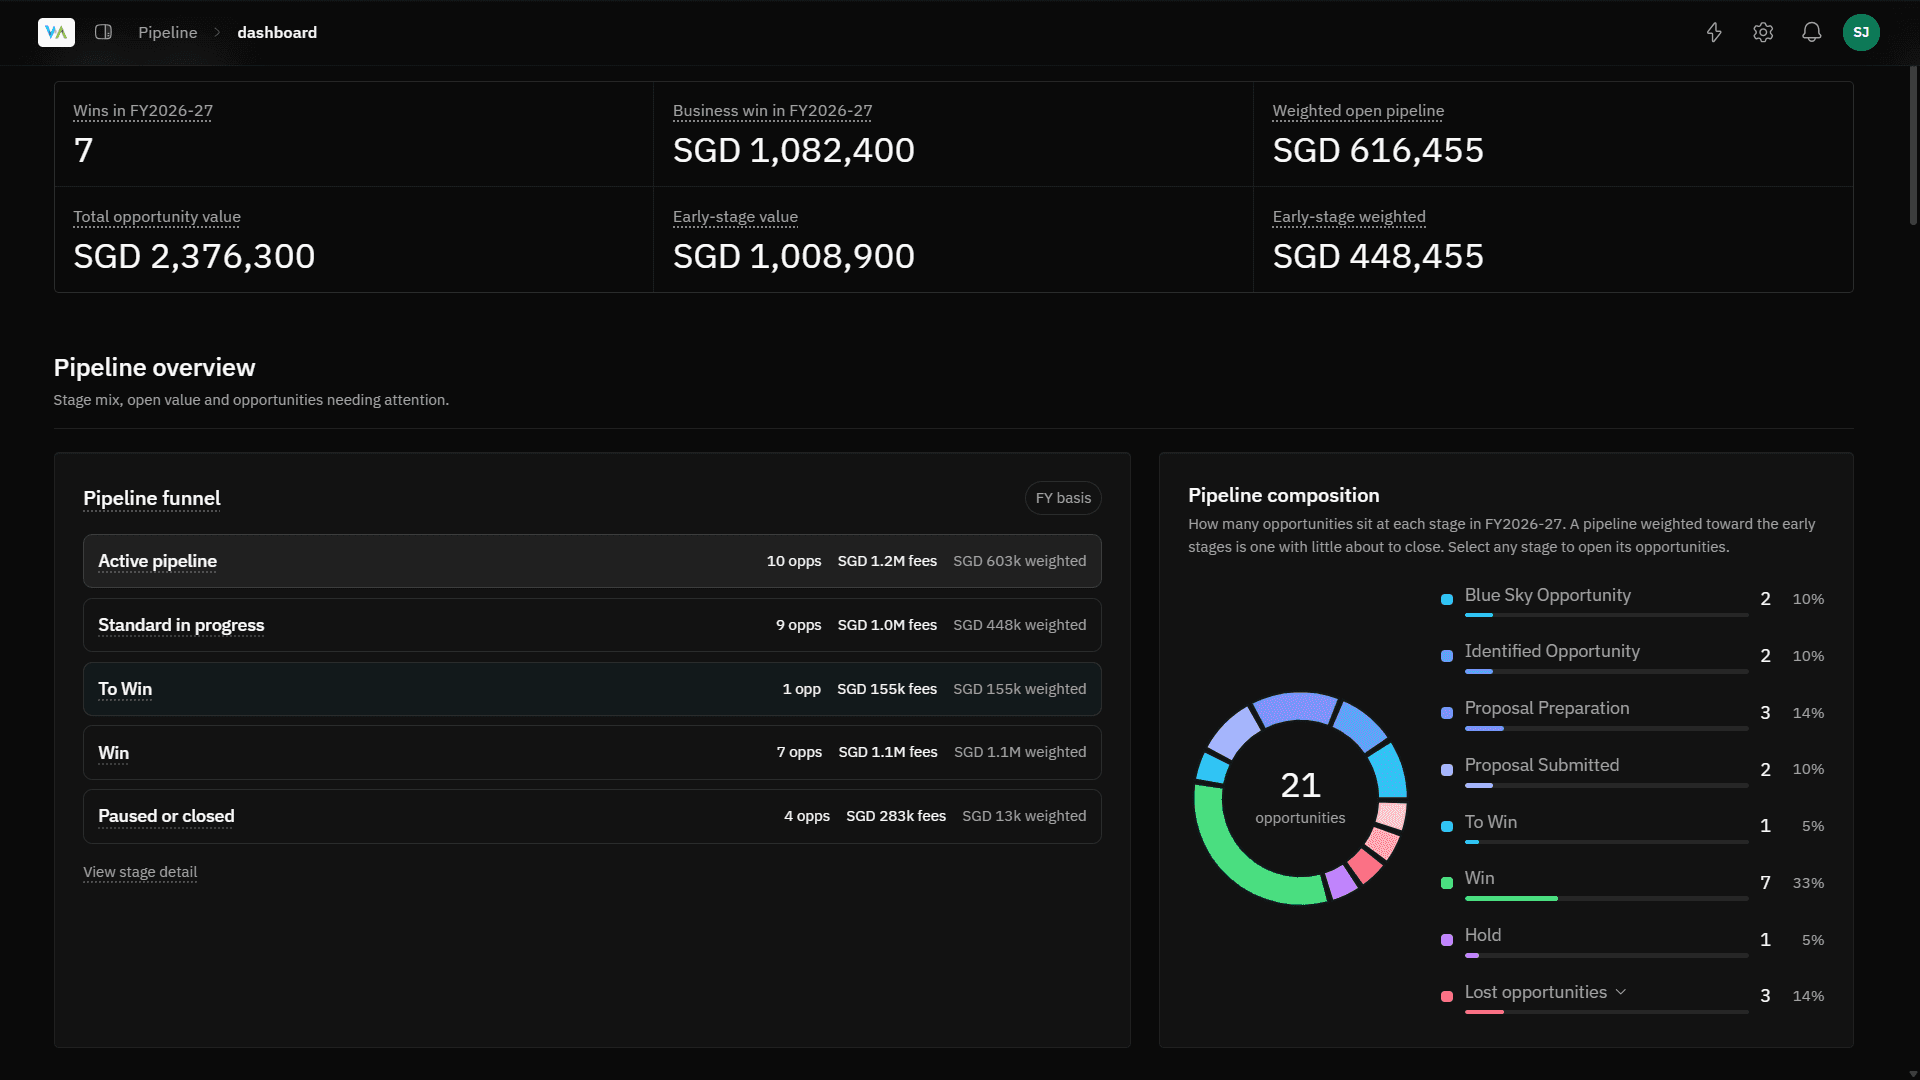Click the SGD 2,376,300 value
The height and width of the screenshot is (1080, 1920).
tap(194, 256)
